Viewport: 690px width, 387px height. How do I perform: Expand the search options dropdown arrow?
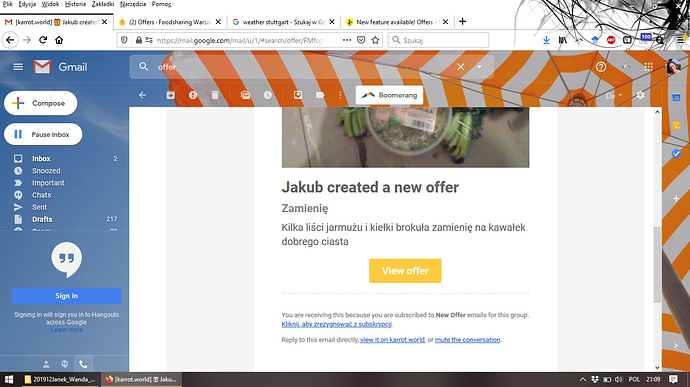click(479, 67)
